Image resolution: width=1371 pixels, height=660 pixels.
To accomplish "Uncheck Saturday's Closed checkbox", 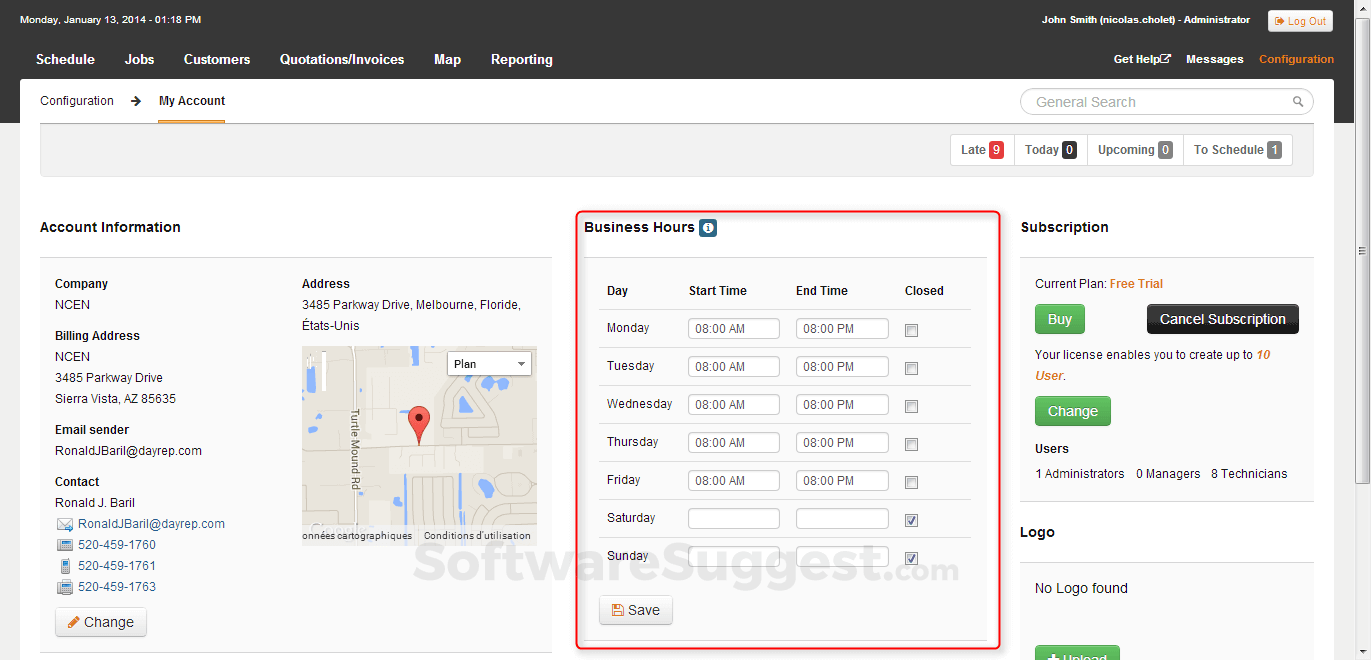I will tap(911, 520).
